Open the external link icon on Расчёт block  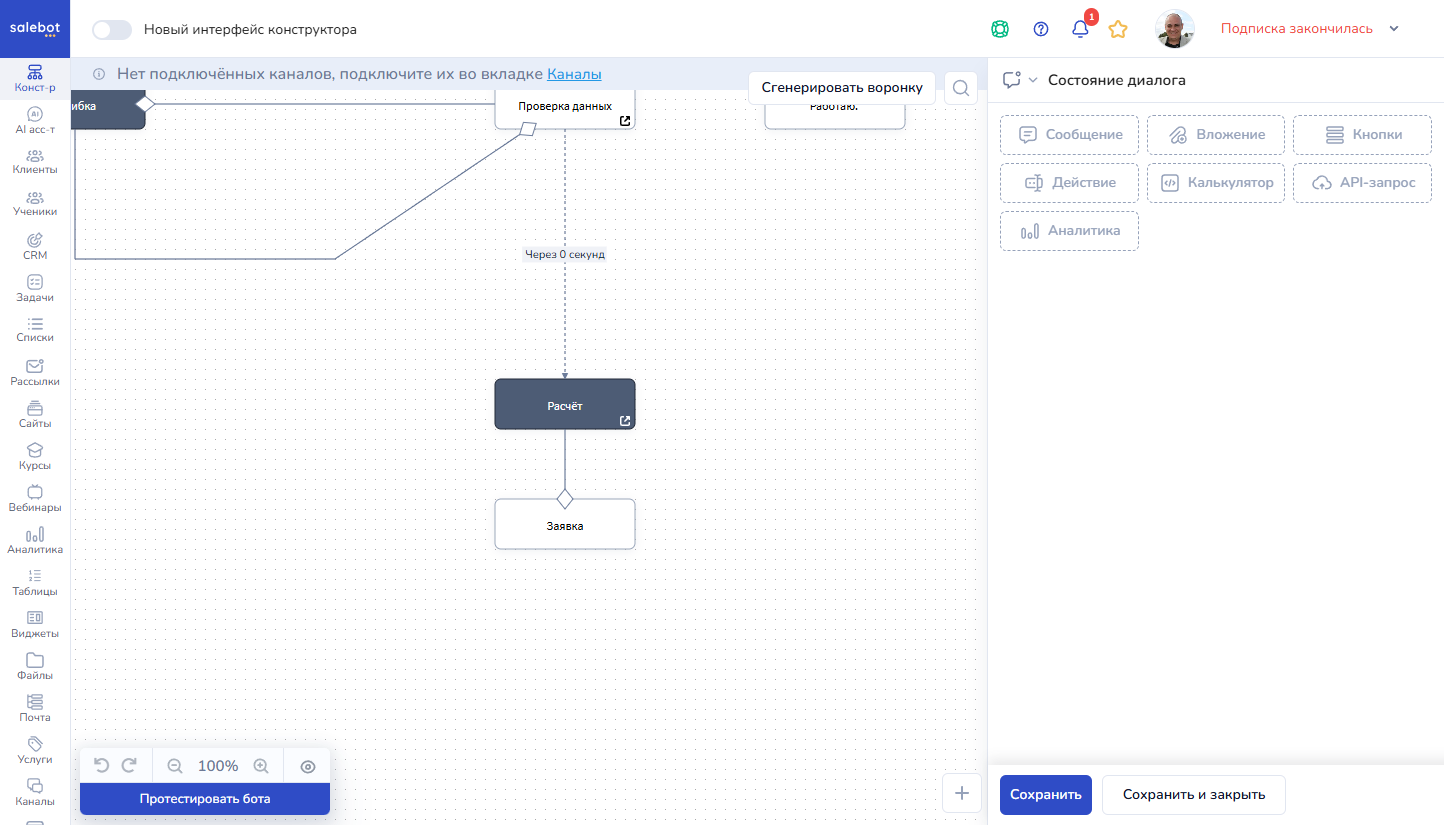625,421
